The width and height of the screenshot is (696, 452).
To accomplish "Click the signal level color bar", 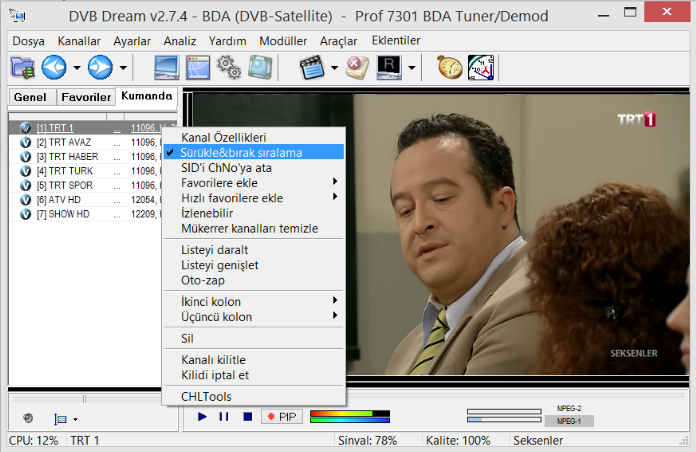I will (x=350, y=416).
